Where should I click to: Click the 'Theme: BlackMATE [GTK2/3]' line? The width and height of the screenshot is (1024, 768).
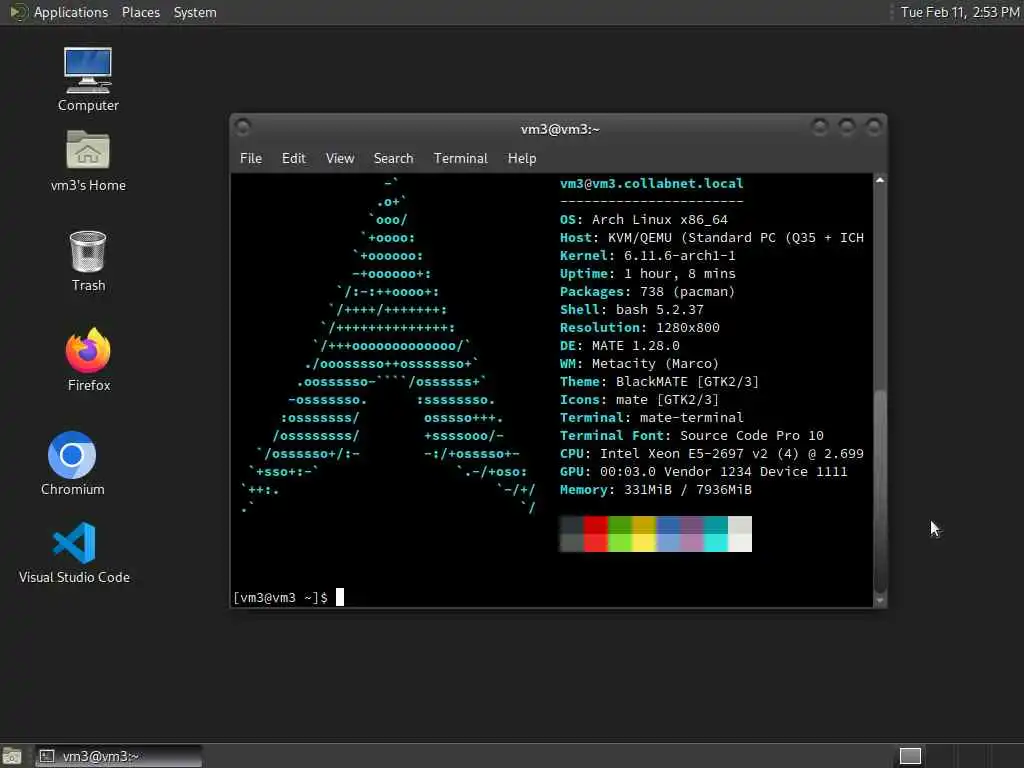pos(660,381)
